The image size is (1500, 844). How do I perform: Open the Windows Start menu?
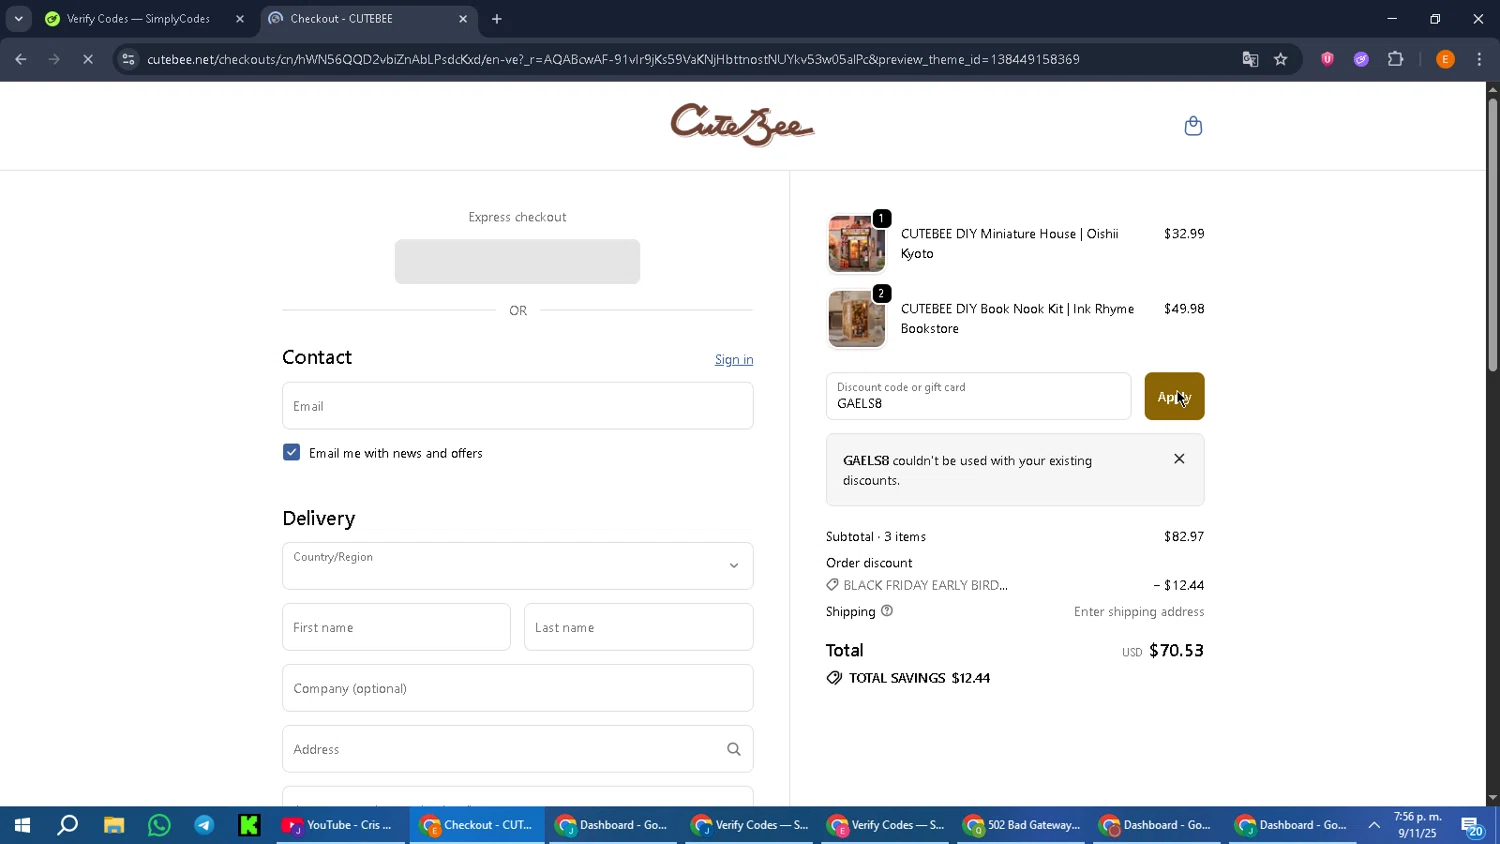tap(22, 825)
